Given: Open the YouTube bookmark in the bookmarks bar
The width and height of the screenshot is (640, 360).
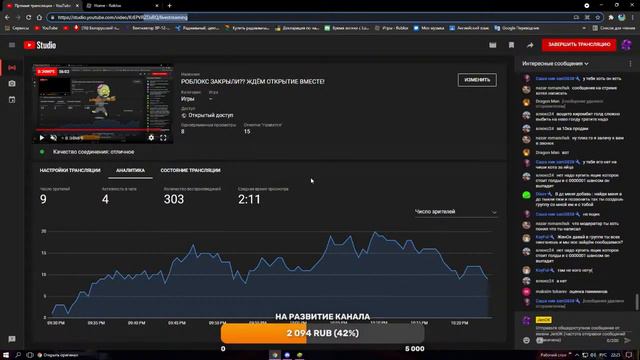Looking at the screenshot, I should click(46, 28).
